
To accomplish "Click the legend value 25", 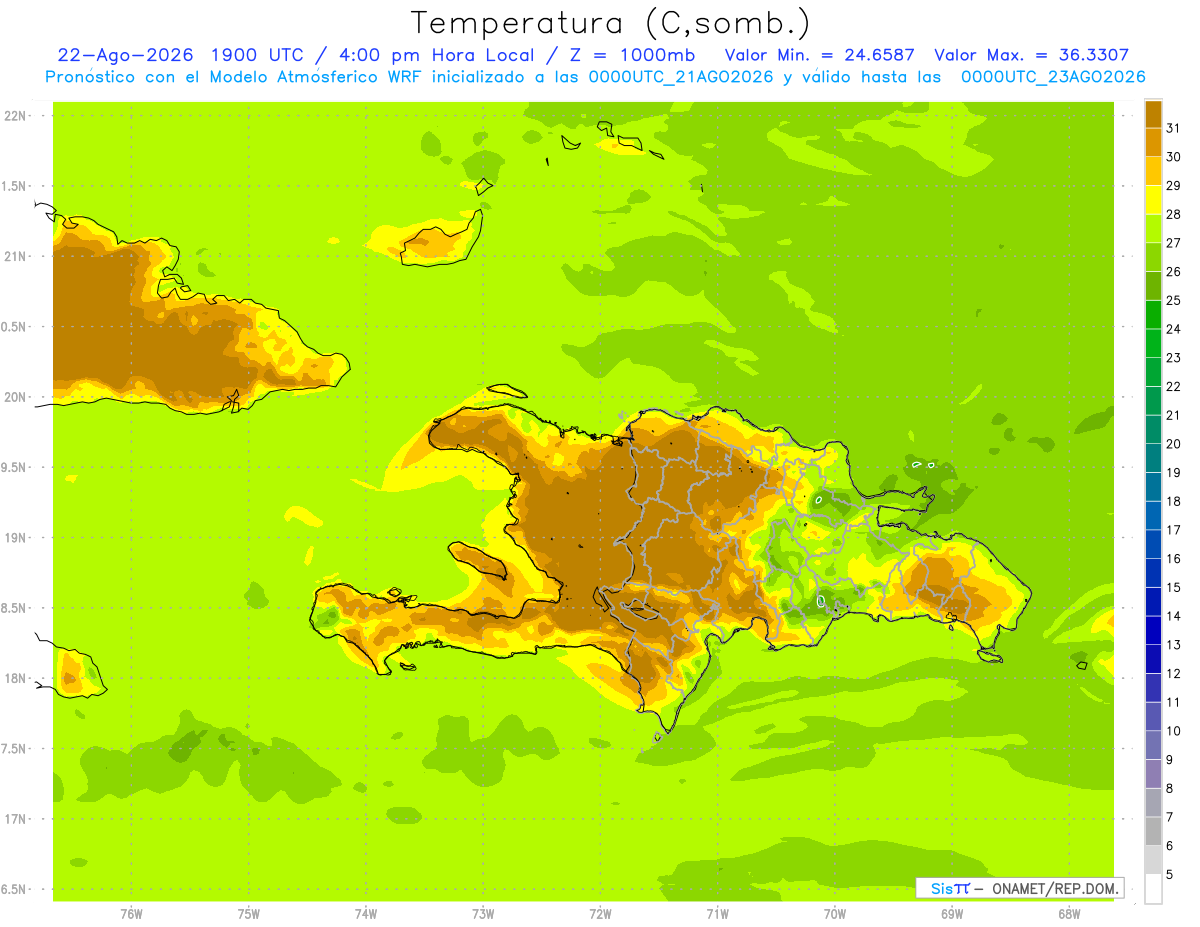I will coord(1174,300).
